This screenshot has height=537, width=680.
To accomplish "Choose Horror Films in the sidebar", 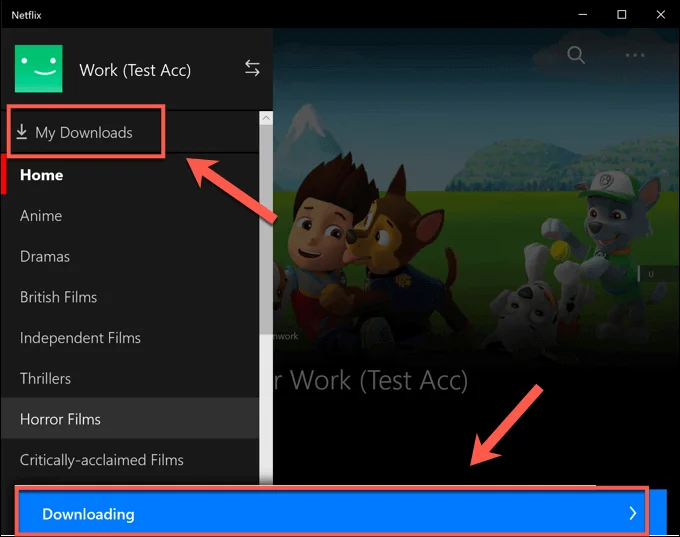I will click(130, 418).
